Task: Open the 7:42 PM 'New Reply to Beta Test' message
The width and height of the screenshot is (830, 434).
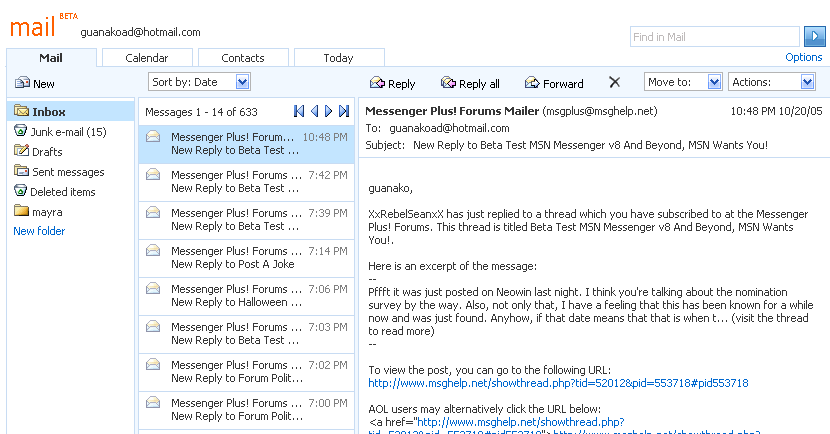Action: coord(246,182)
